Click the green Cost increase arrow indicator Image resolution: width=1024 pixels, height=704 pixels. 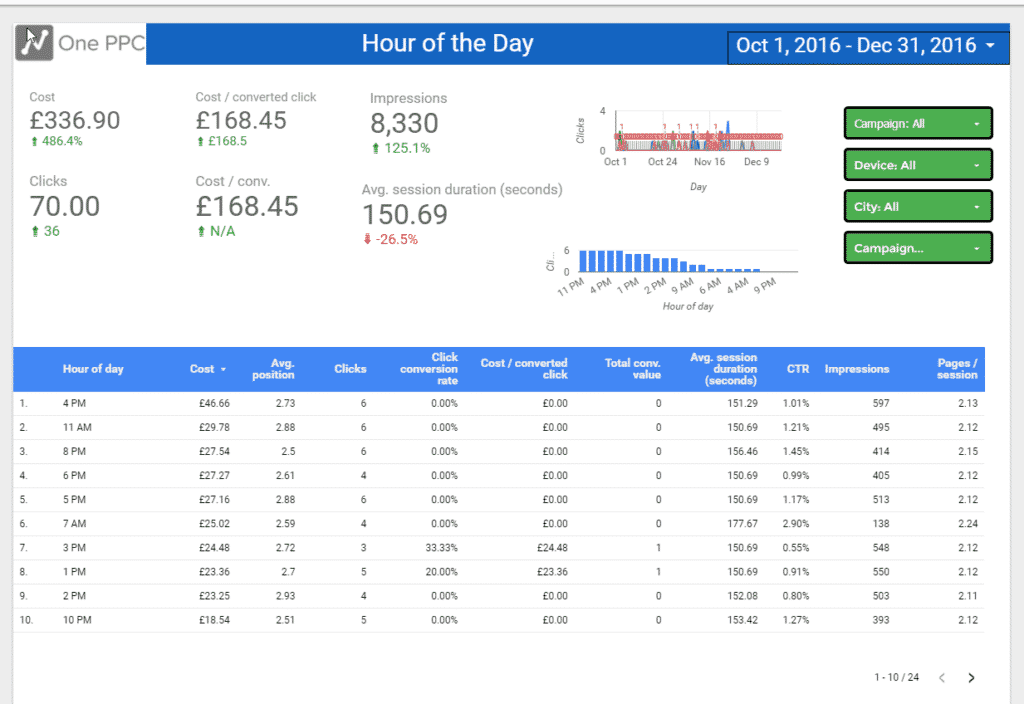point(35,141)
